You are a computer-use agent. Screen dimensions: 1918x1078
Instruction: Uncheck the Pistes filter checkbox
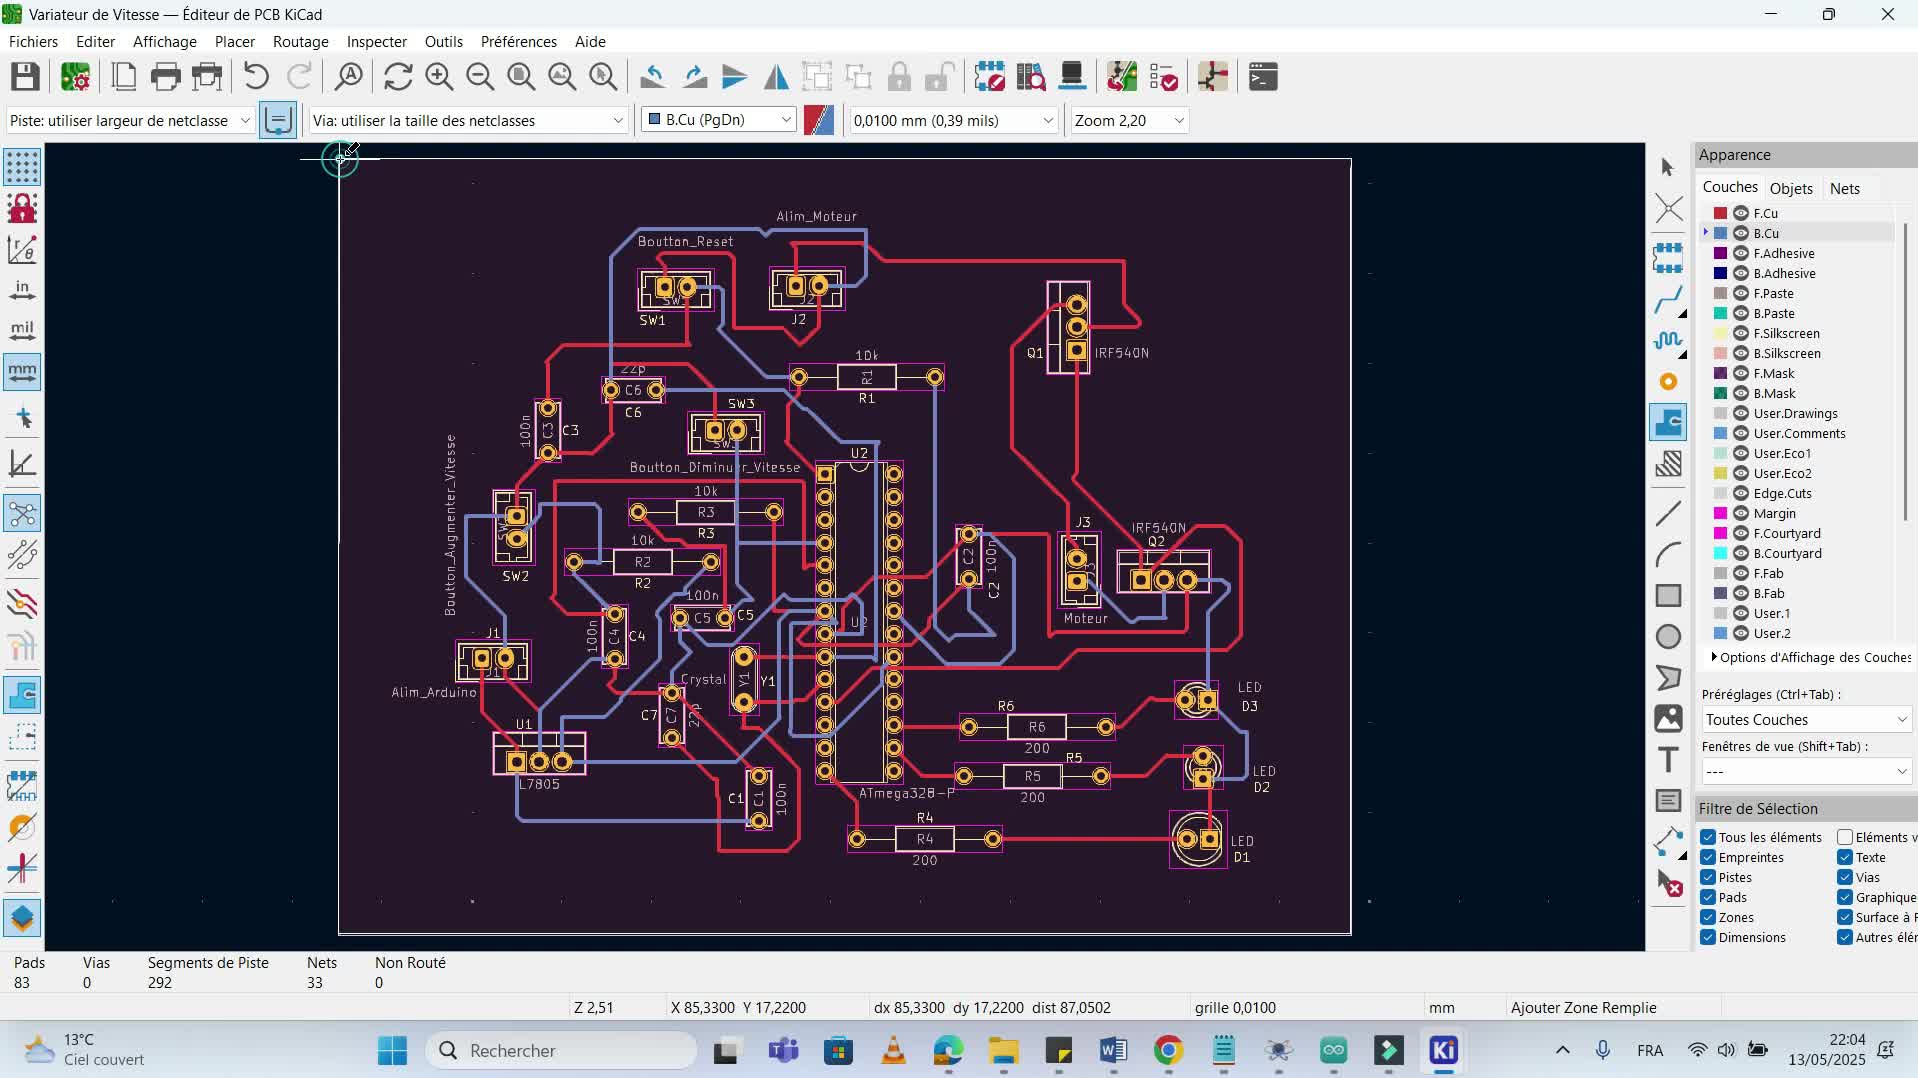1708,878
